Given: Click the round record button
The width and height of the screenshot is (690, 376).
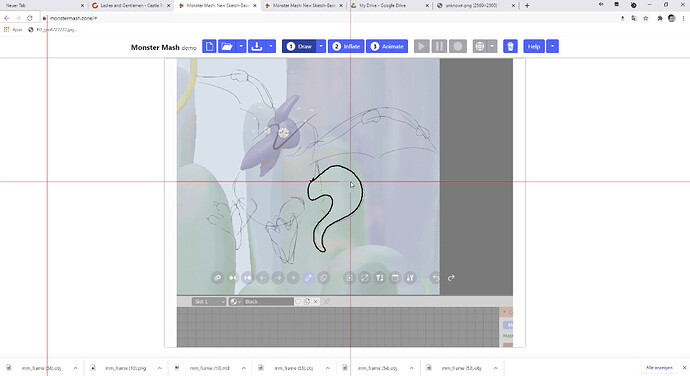Looking at the screenshot, I should [458, 46].
